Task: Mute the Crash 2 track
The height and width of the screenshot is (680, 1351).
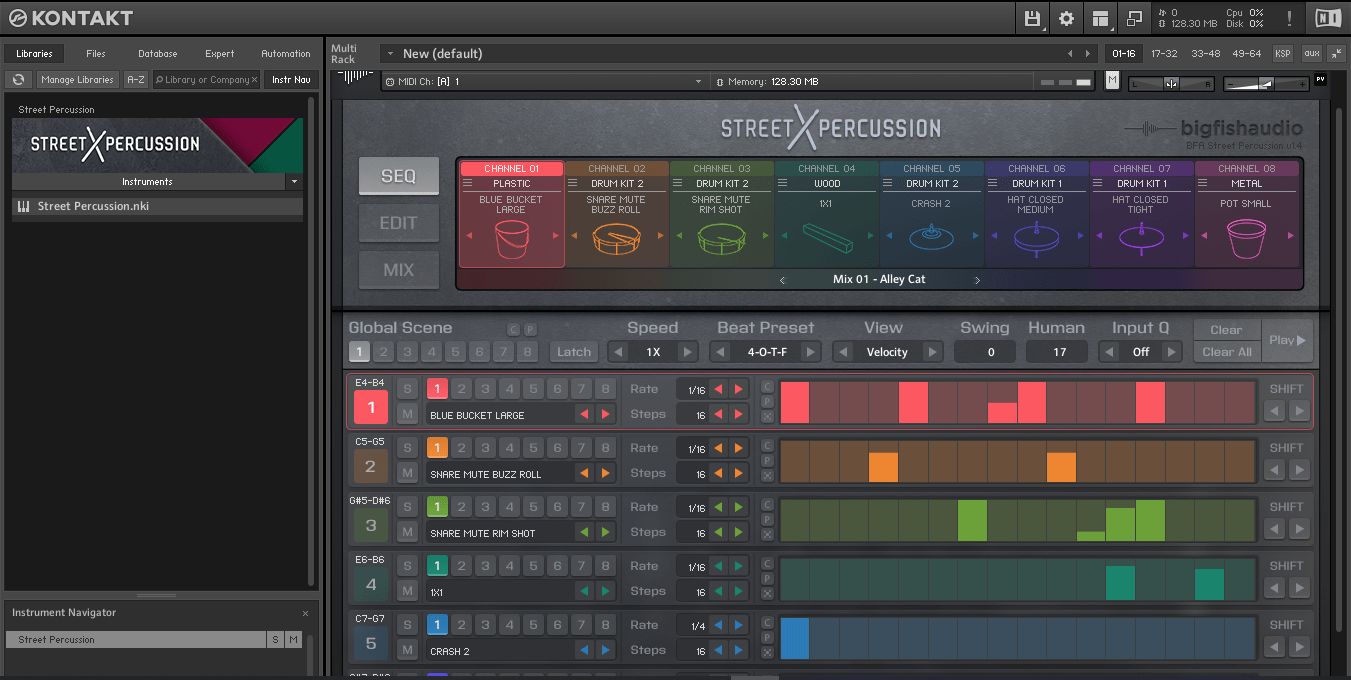Action: (x=407, y=650)
